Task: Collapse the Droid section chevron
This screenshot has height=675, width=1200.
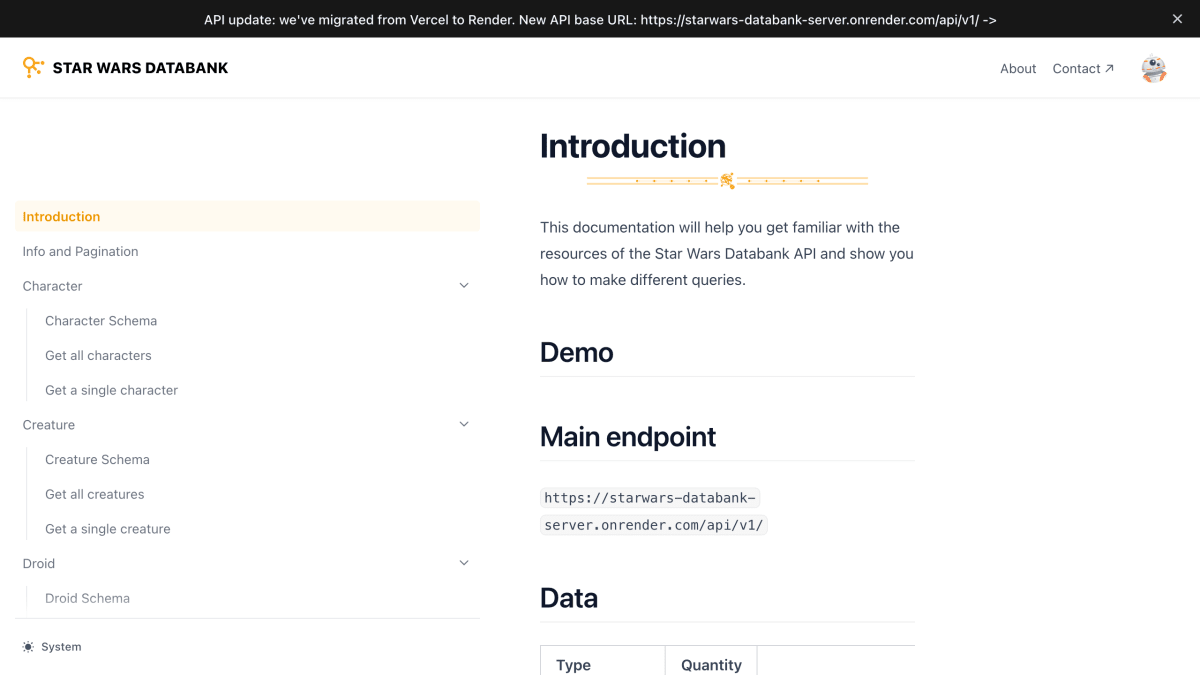Action: [x=464, y=564]
